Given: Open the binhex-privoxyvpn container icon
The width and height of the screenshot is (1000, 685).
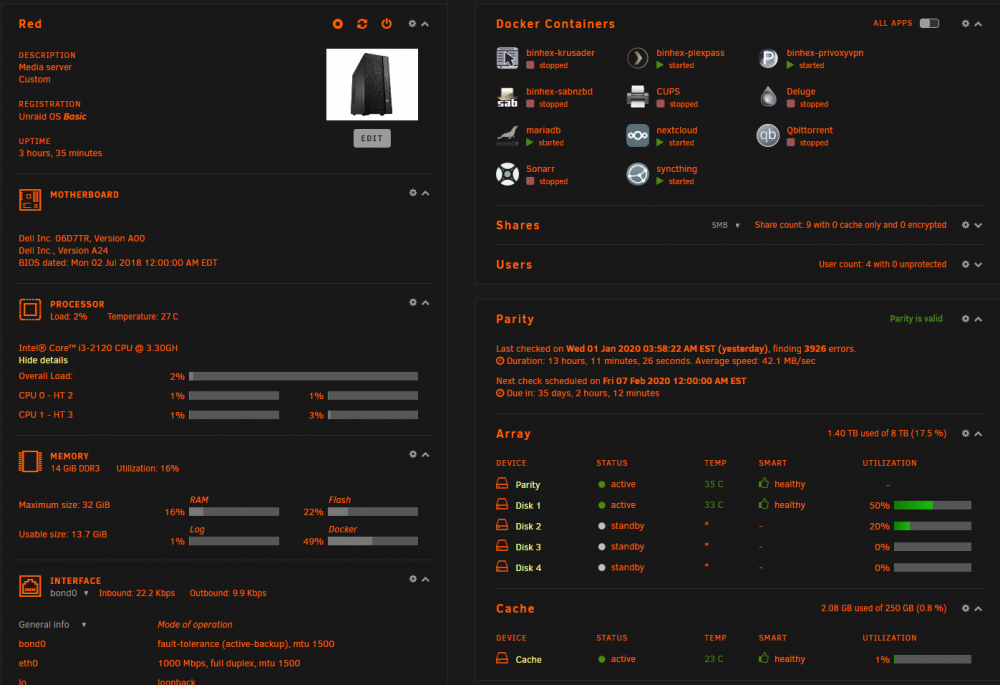Looking at the screenshot, I should click(x=768, y=58).
